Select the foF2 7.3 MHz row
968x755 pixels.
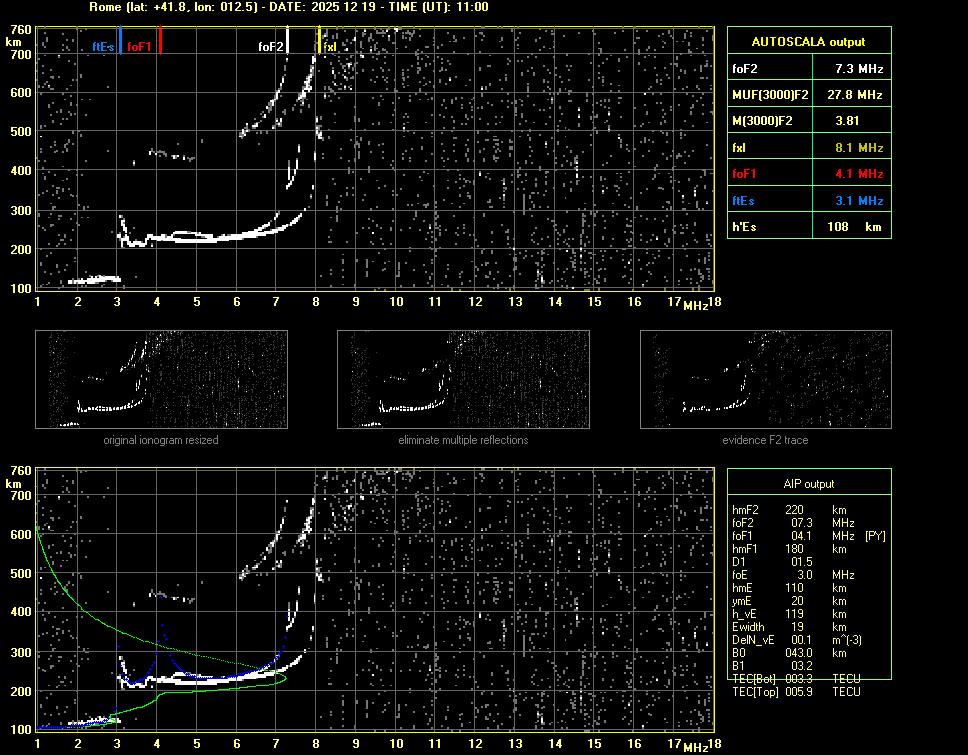tap(808, 69)
